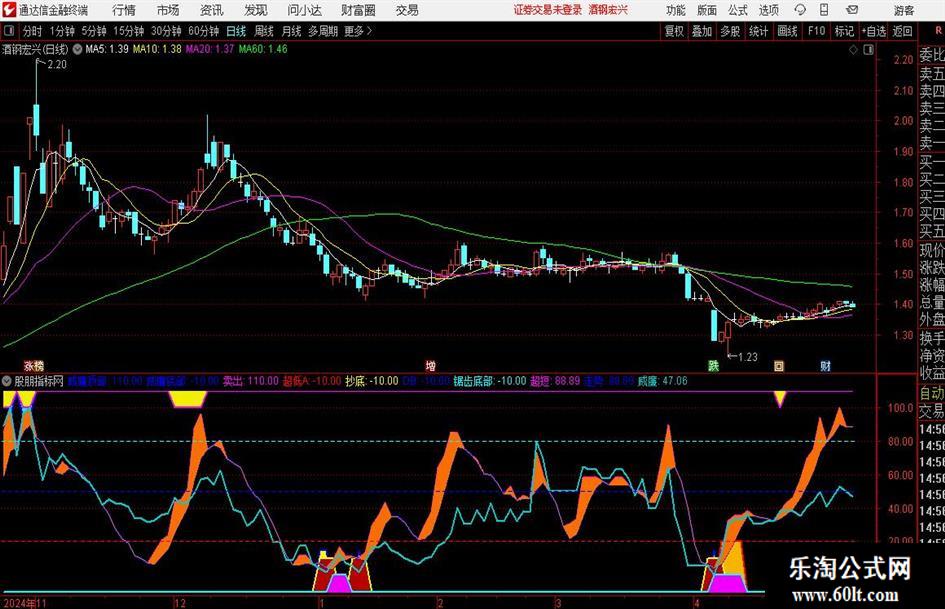Open the 选项 menu
Viewport: 945px width, 609px height.
coord(768,10)
